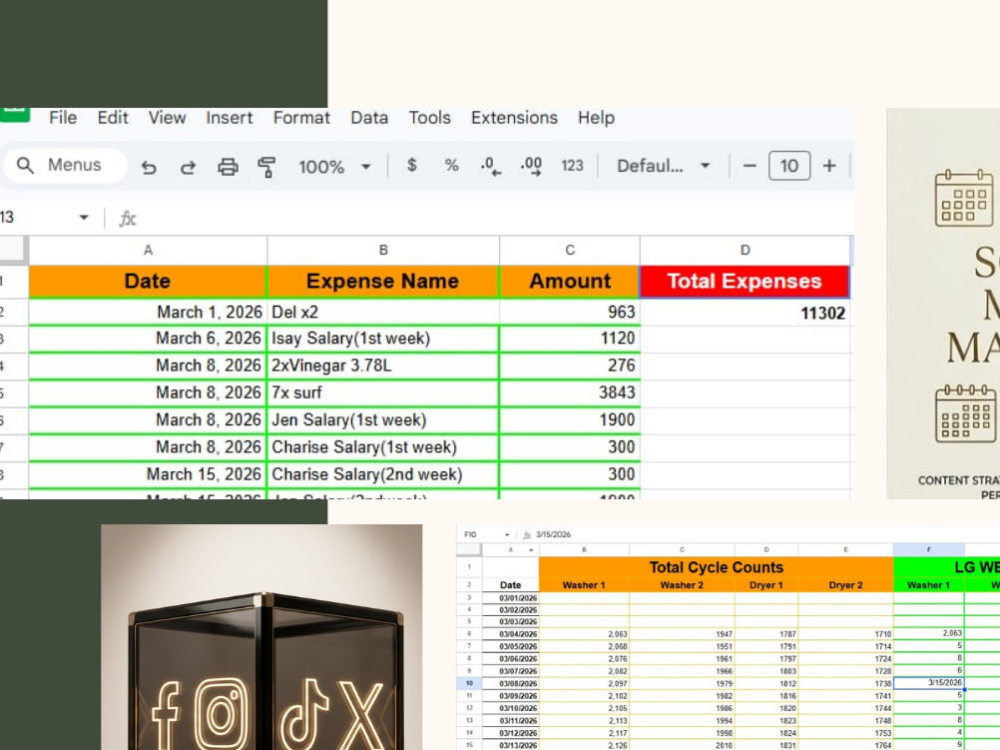Open the Help menu
Screen dimensions: 1000x750
pos(596,117)
